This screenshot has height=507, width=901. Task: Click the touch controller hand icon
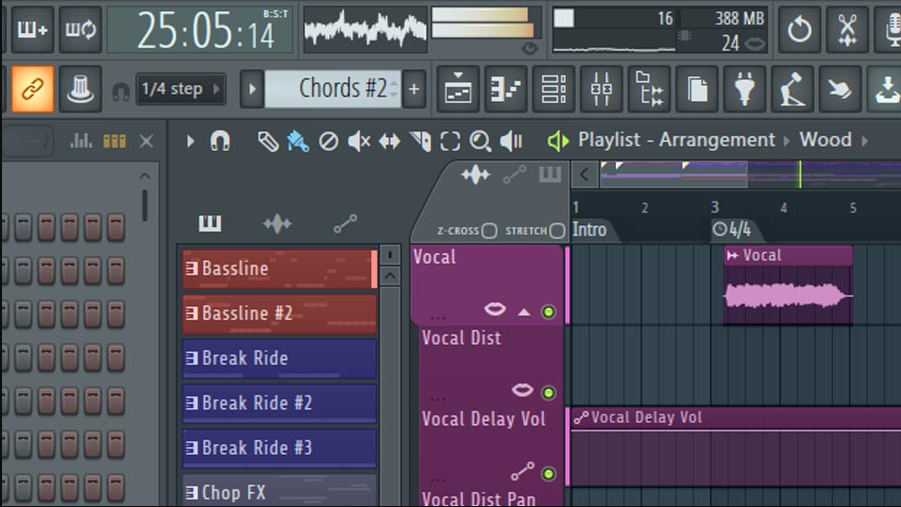[840, 89]
